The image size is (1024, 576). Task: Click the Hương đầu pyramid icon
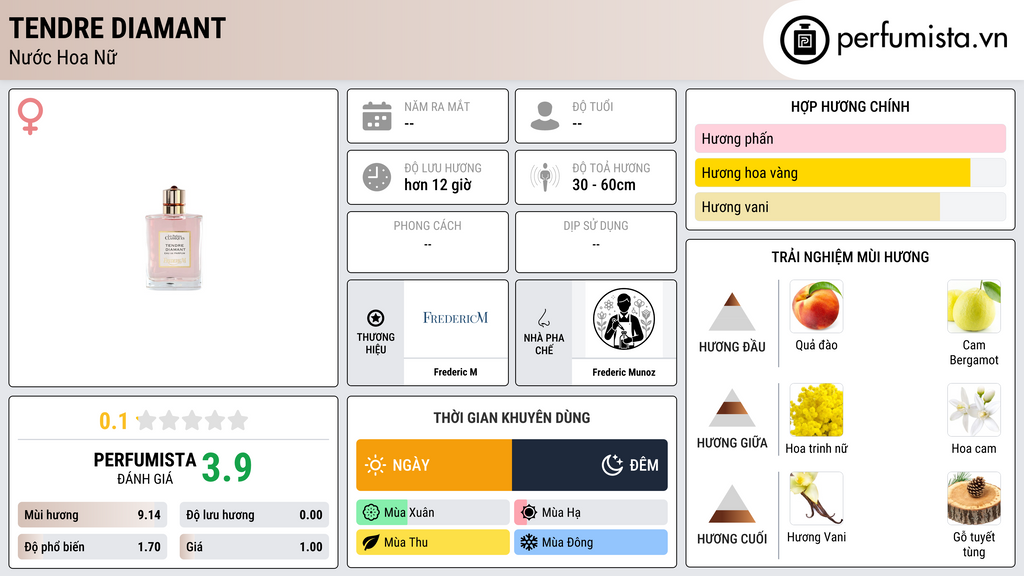[732, 312]
